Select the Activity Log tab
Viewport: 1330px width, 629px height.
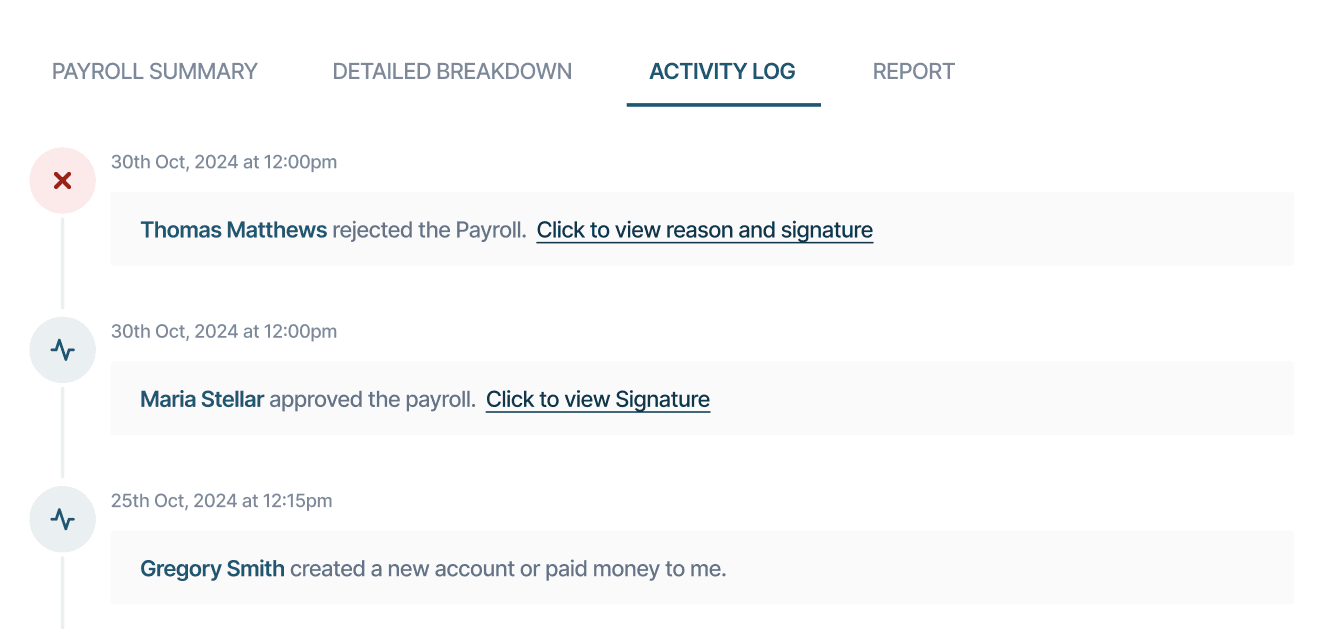[722, 72]
